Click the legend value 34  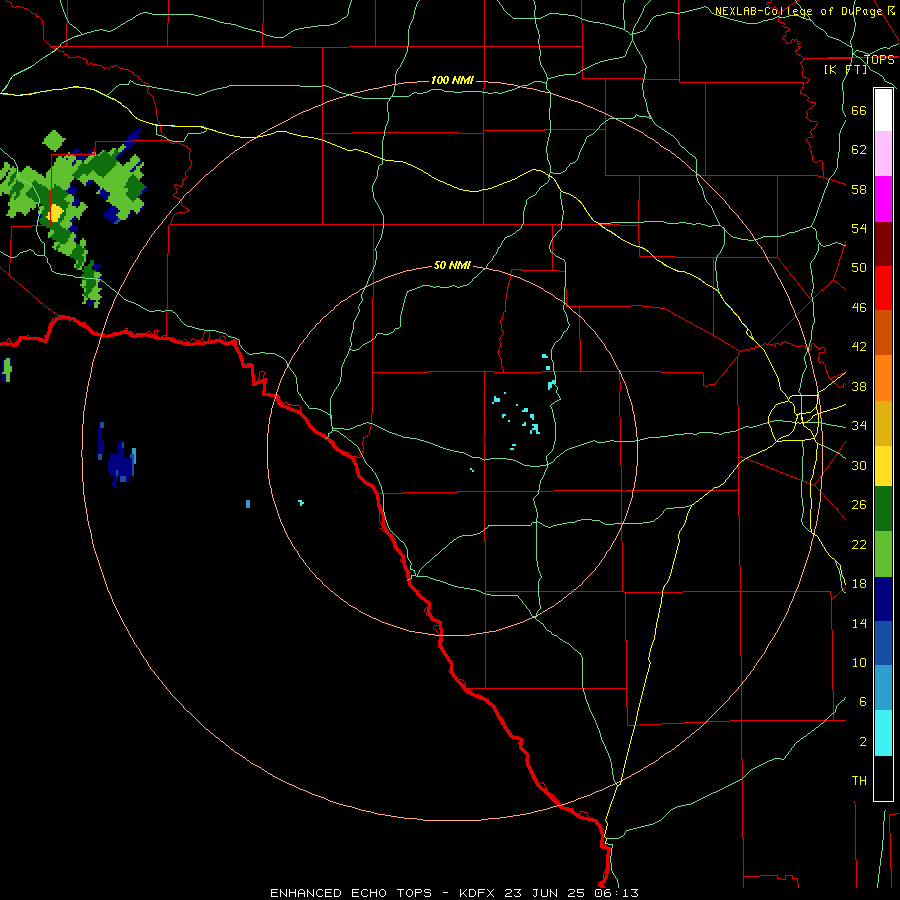click(x=859, y=426)
